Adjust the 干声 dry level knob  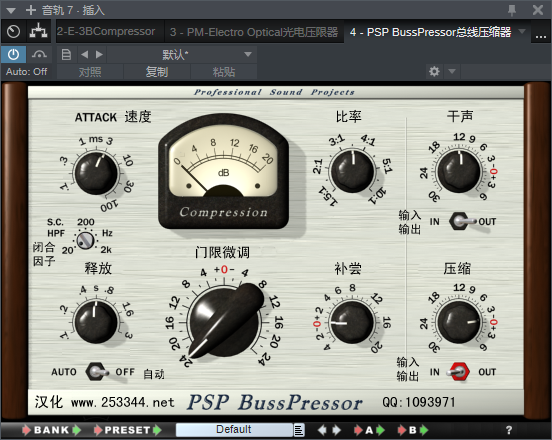point(459,171)
